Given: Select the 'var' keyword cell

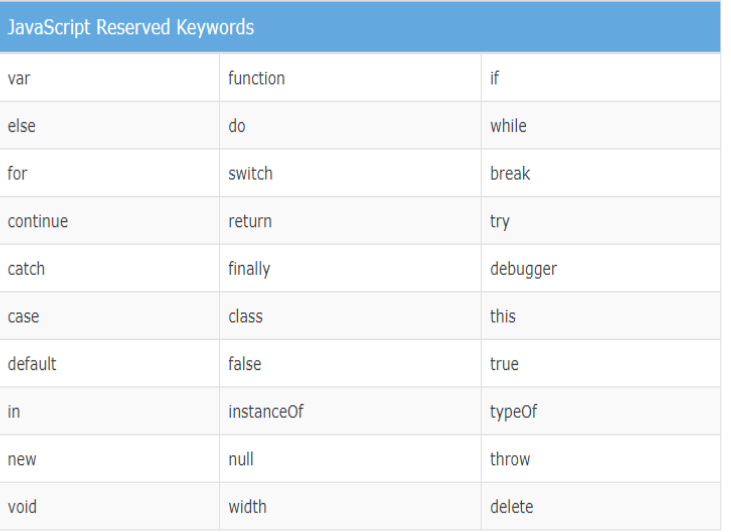Looking at the screenshot, I should (108, 79).
